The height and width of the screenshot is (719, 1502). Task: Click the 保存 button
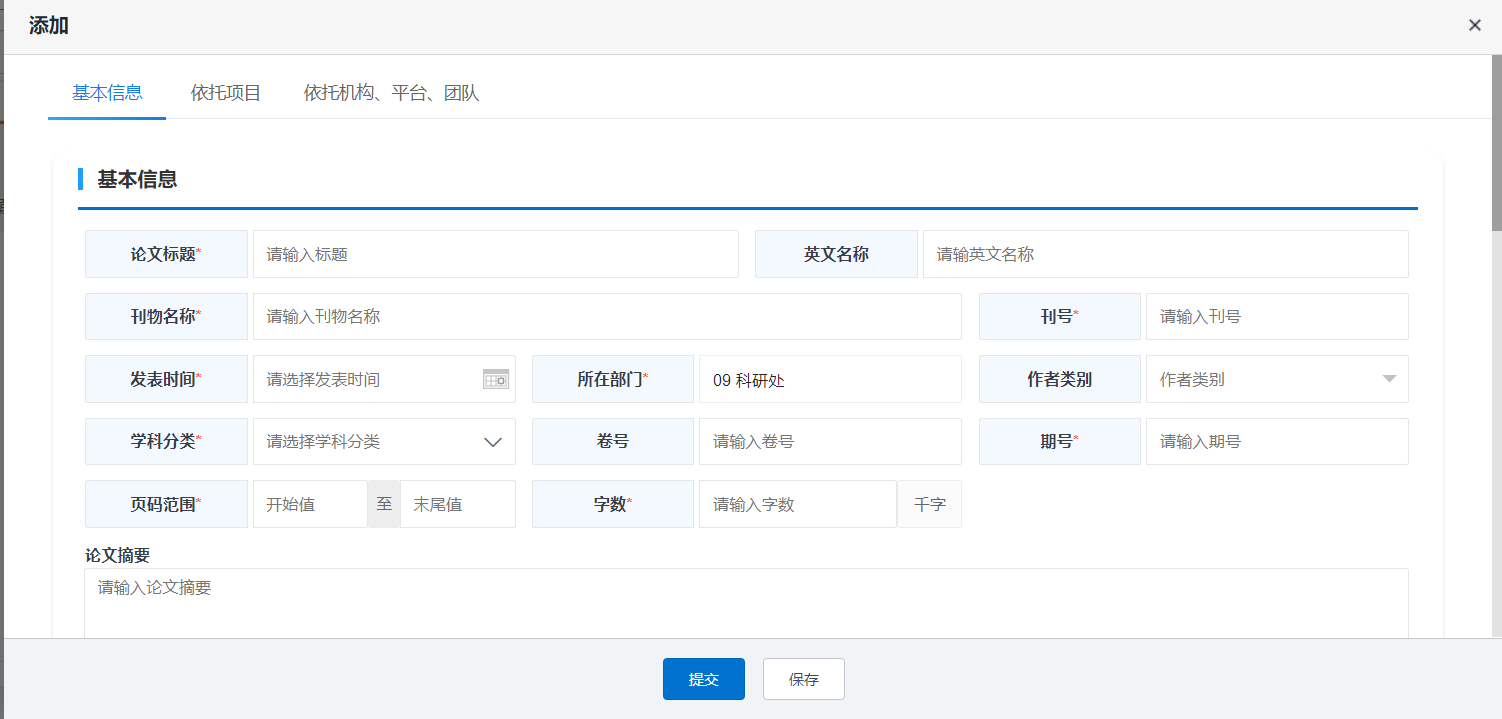pyautogui.click(x=803, y=679)
